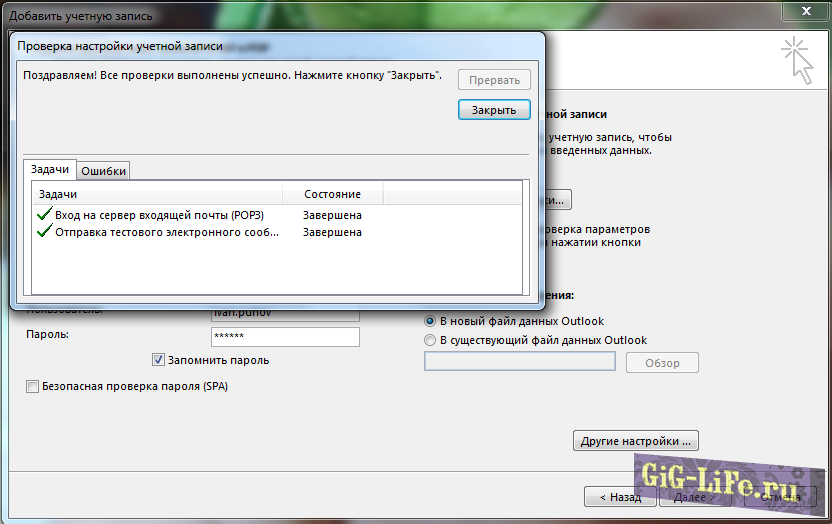Click the green checkmark next to POP3 login task
832x524 pixels.
coord(45,214)
